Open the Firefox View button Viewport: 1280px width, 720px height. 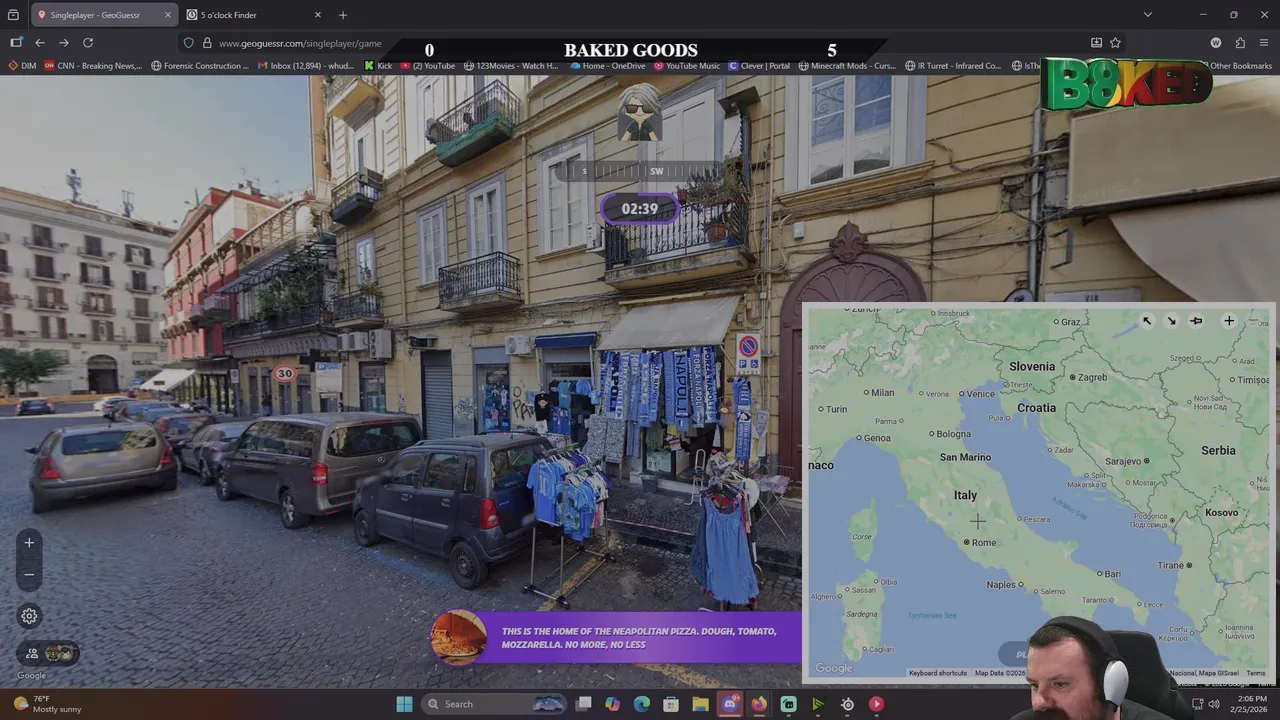pos(13,15)
